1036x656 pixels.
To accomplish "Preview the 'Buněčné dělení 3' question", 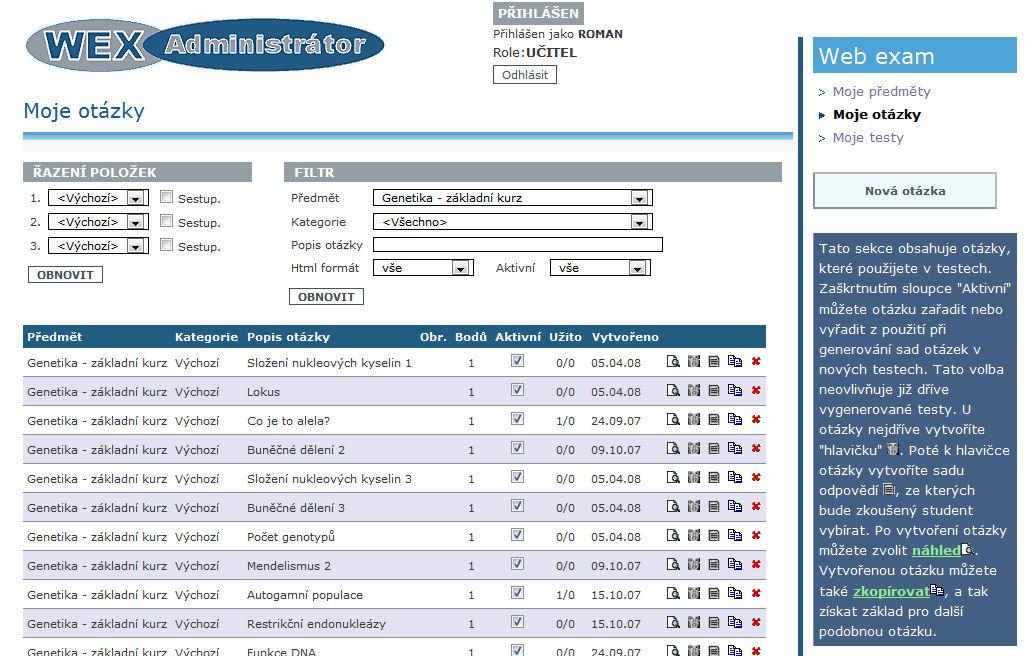I will coord(673,507).
